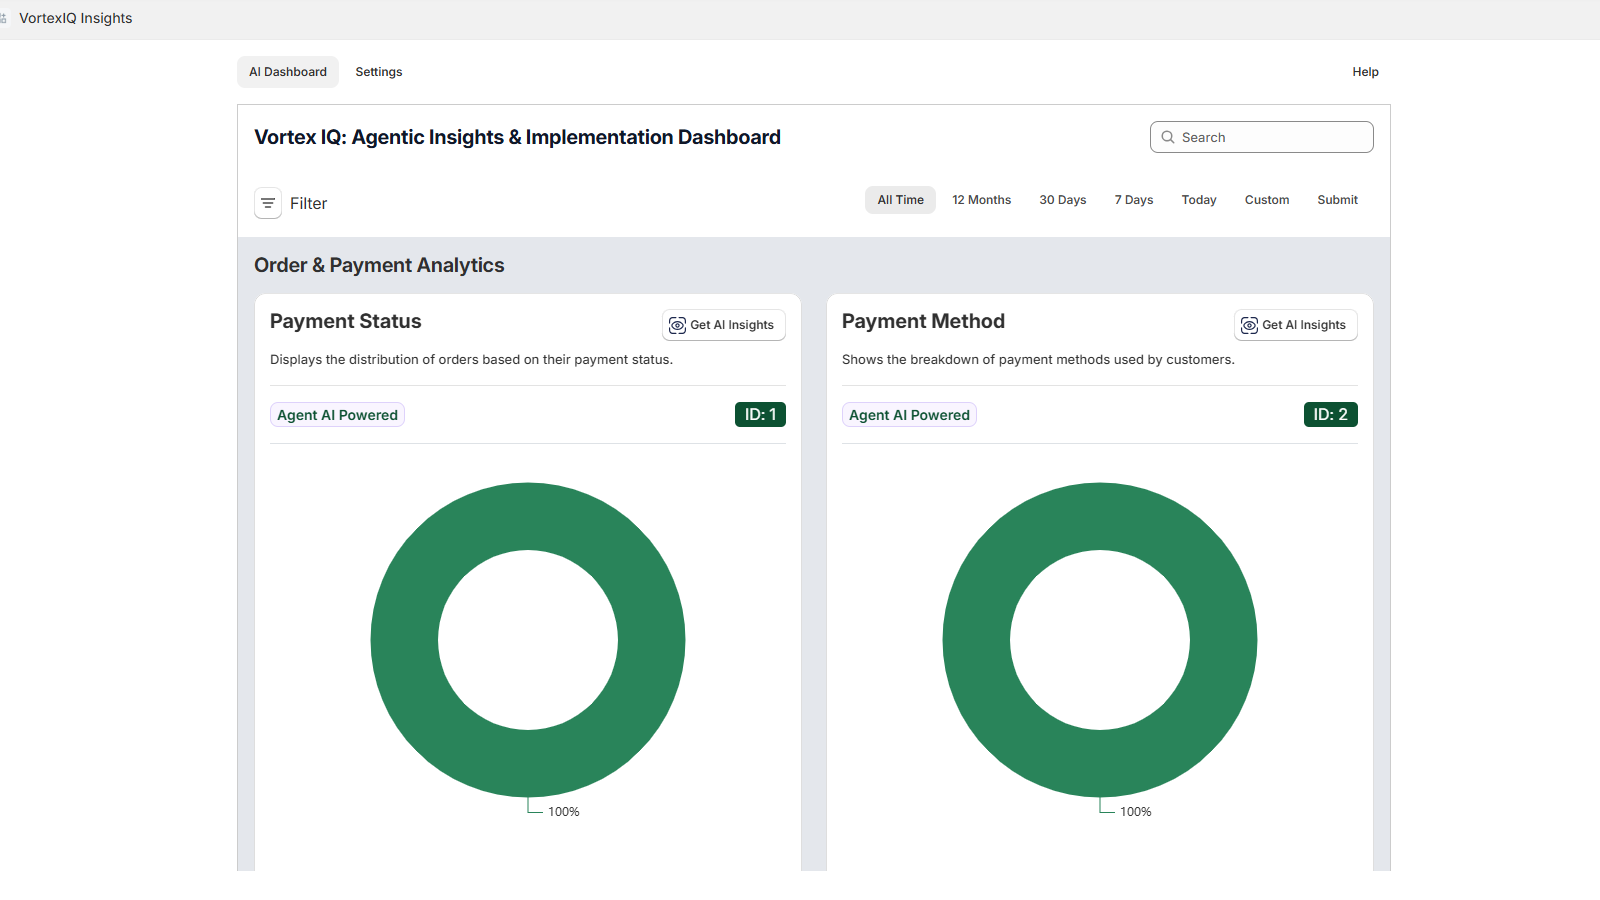This screenshot has width=1600, height=900.
Task: Click the Agent AI Powered badge under Payment Status
Action: pos(337,414)
